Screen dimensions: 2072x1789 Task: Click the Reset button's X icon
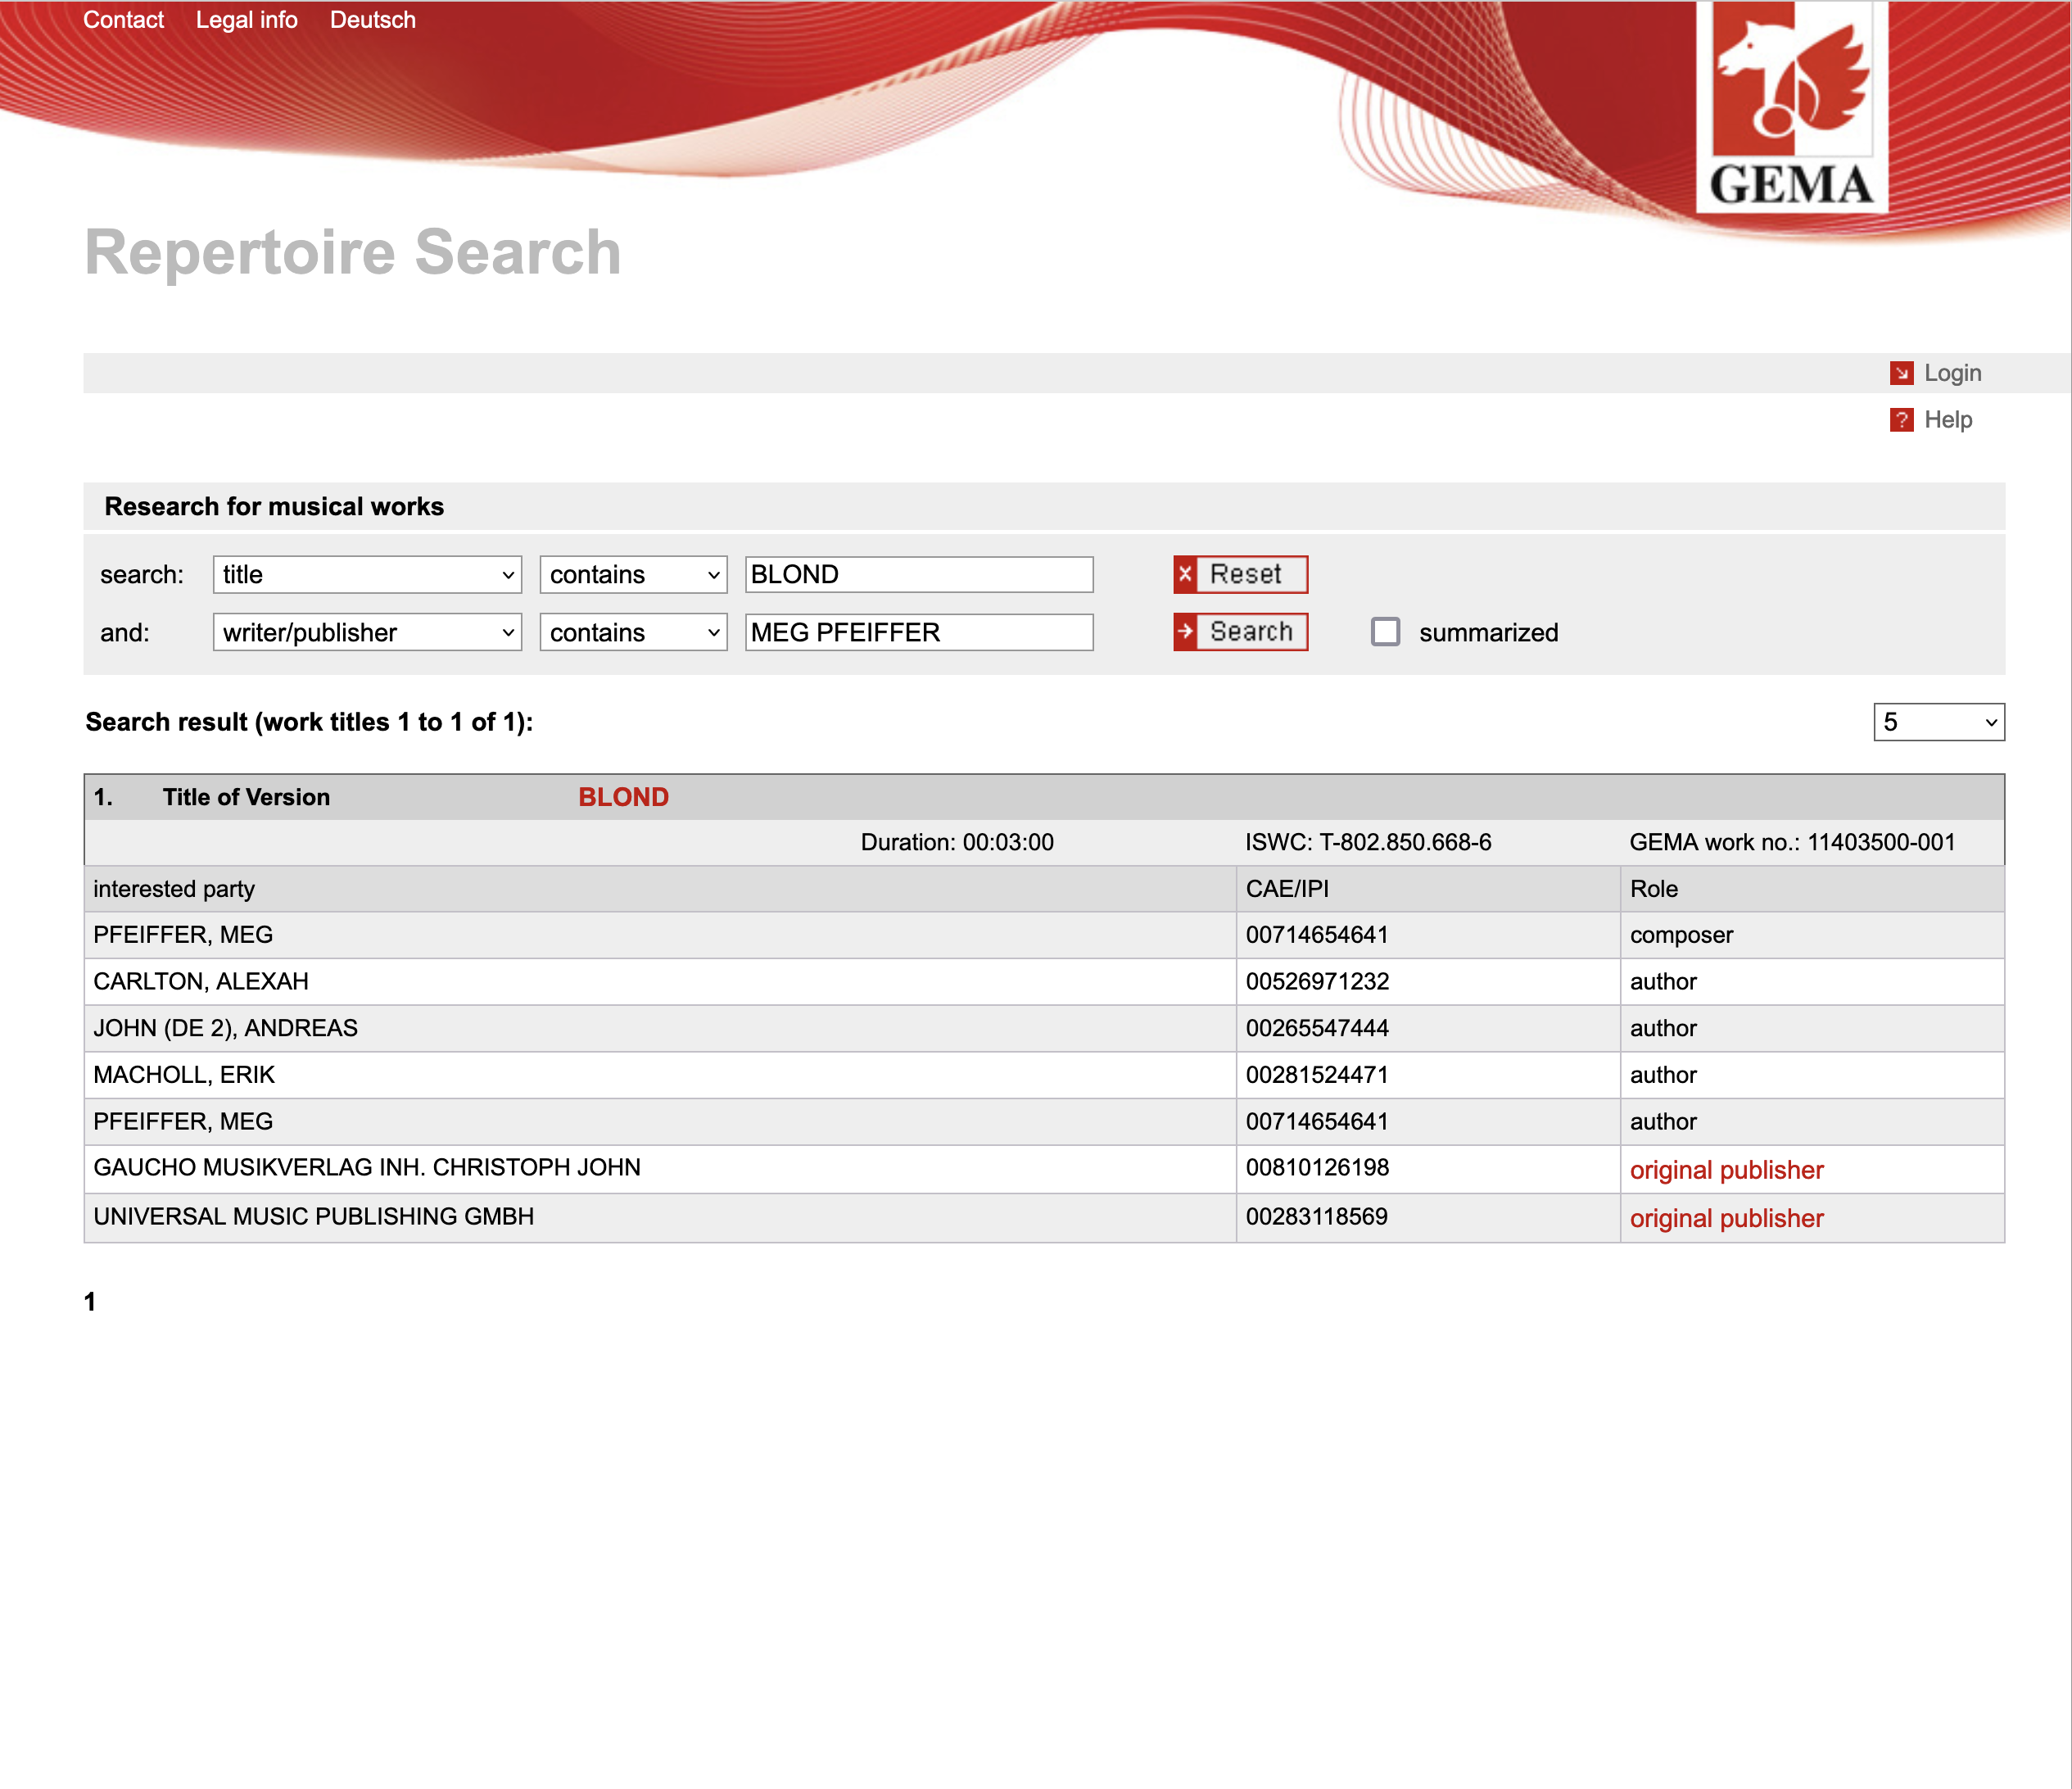click(1185, 574)
